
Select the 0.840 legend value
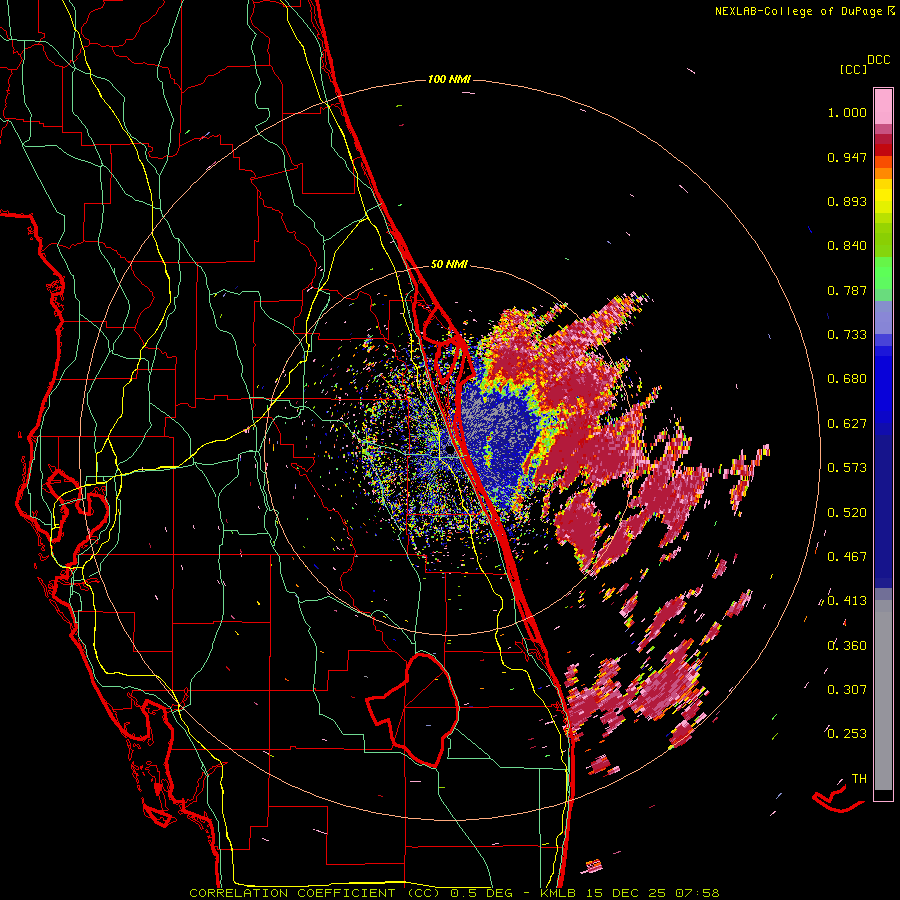point(847,246)
